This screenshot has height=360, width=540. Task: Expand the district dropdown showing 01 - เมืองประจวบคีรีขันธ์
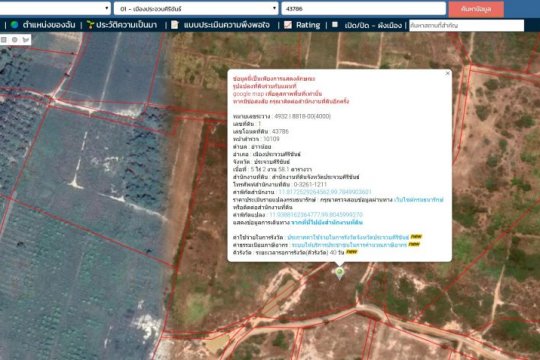click(196, 9)
